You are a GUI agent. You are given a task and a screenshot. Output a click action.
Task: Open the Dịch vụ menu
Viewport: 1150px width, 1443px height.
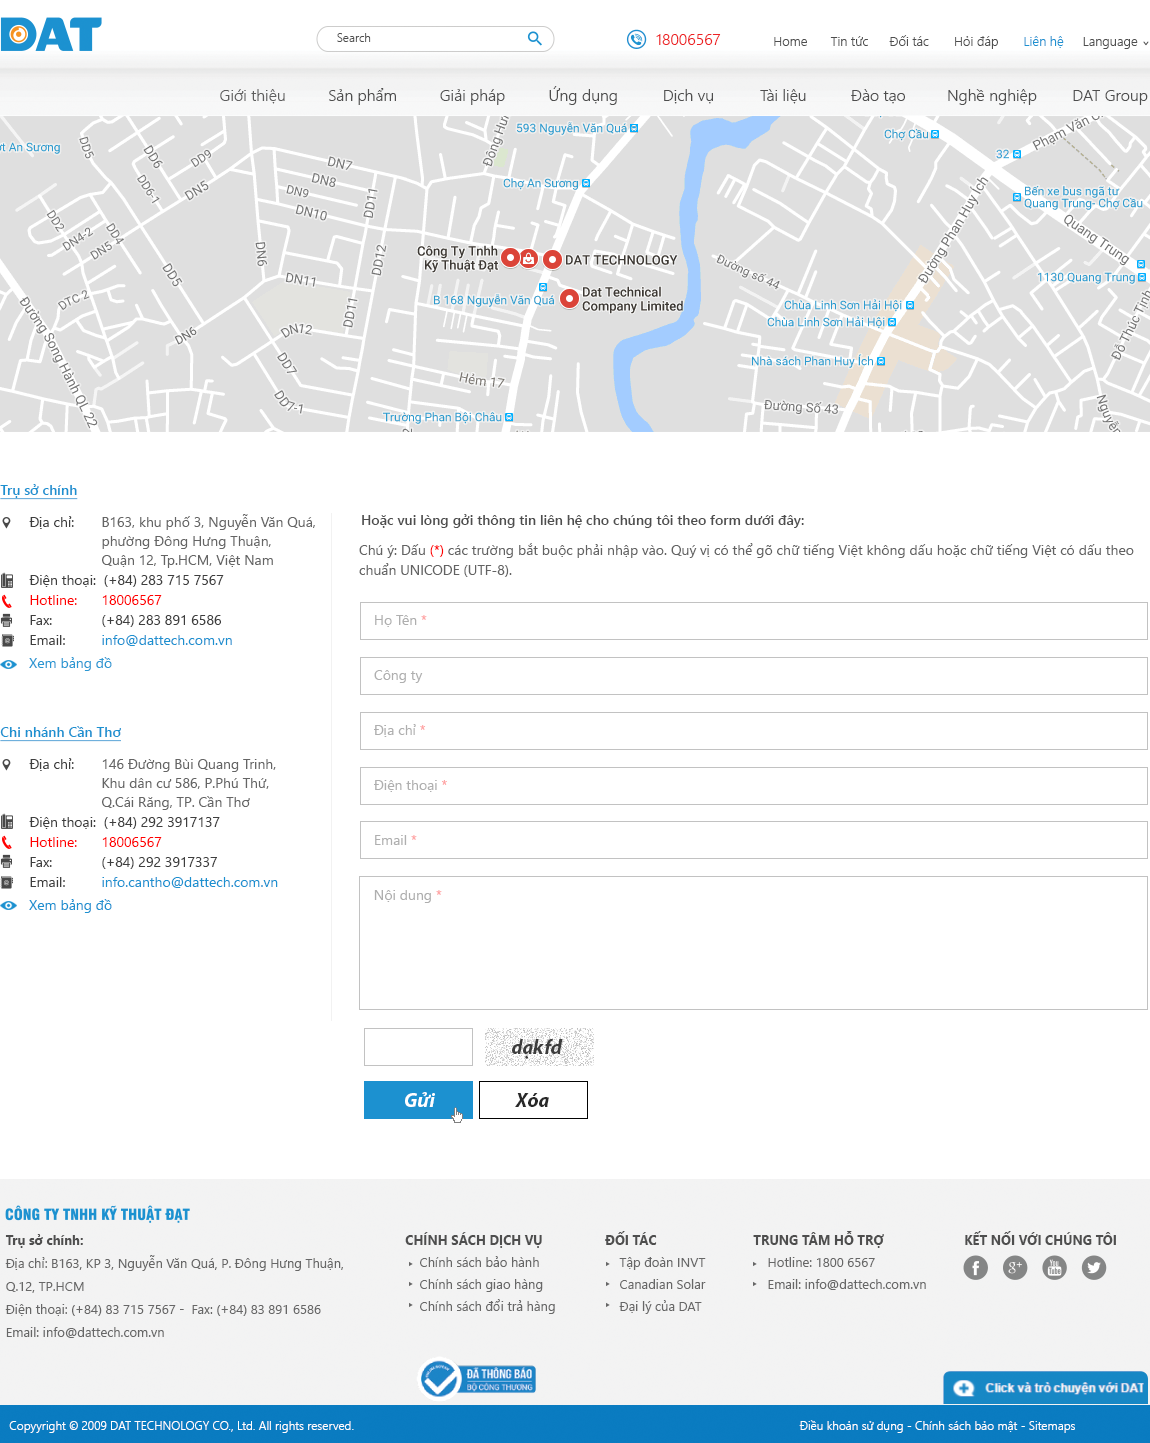[688, 96]
